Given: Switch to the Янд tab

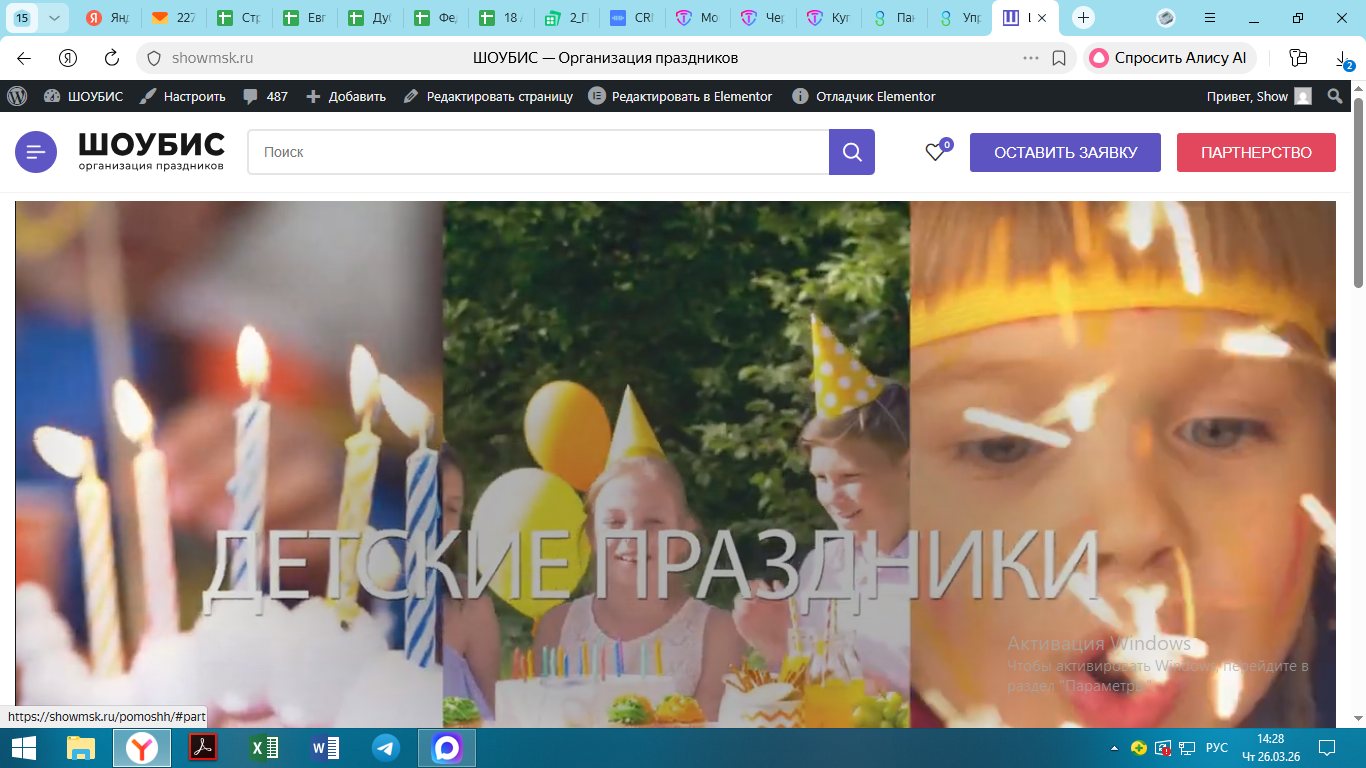Looking at the screenshot, I should 108,18.
